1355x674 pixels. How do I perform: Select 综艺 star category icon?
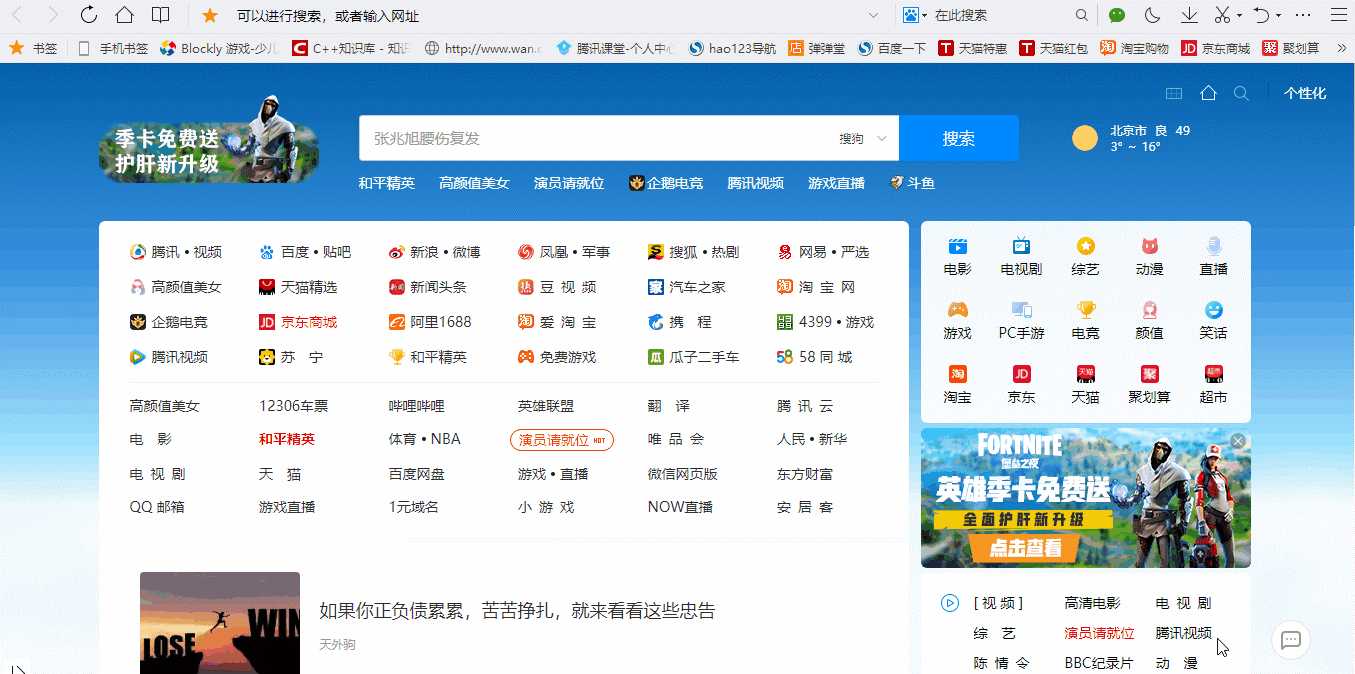(1085, 257)
